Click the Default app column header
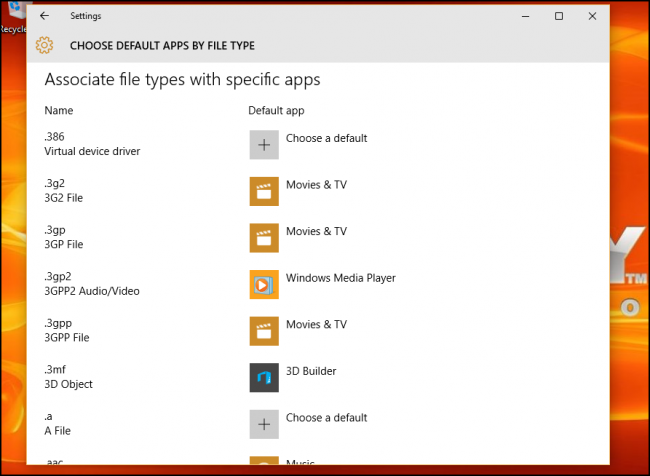The width and height of the screenshot is (650, 476). point(276,111)
